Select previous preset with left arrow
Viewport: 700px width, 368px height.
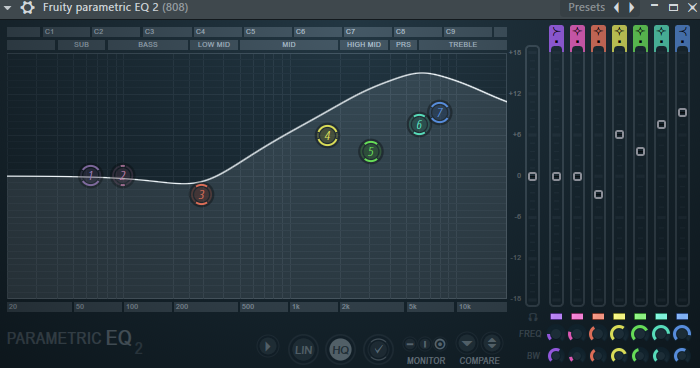pyautogui.click(x=617, y=8)
